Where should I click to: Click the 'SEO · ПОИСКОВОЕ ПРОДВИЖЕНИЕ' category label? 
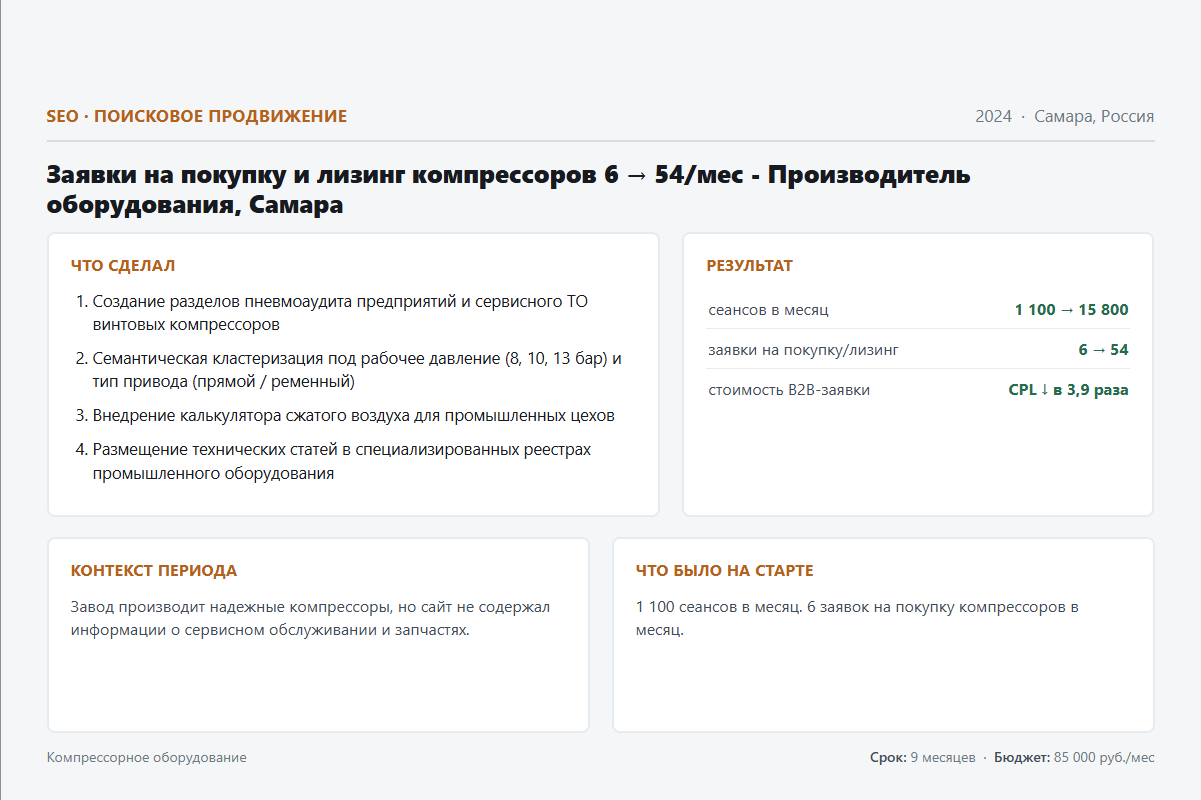click(197, 116)
